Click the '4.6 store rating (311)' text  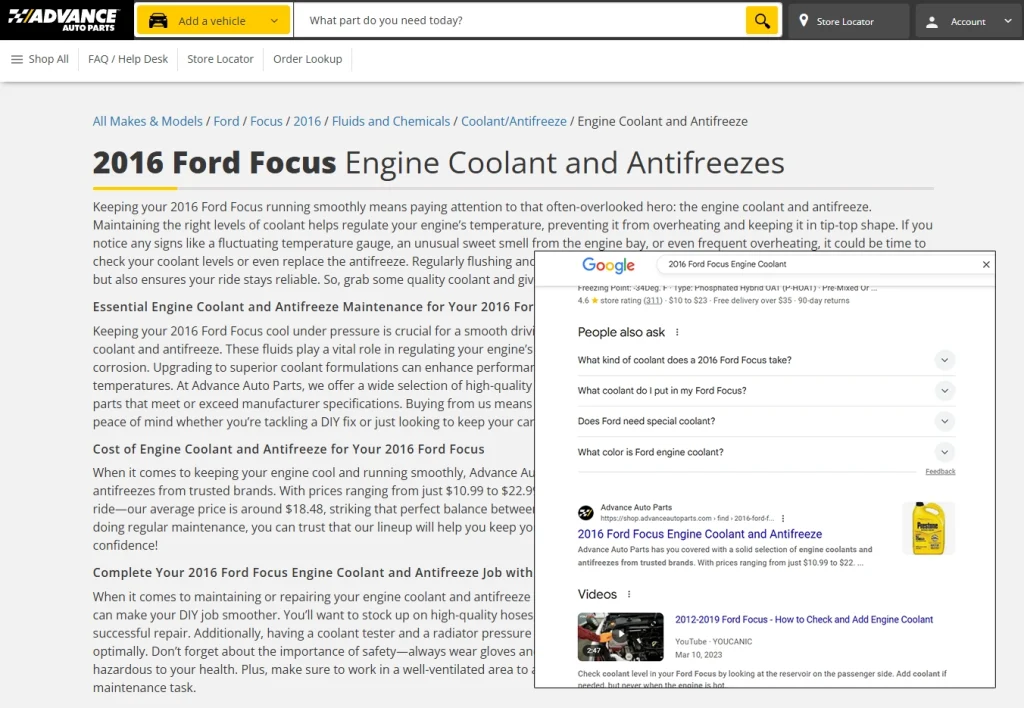pos(619,300)
